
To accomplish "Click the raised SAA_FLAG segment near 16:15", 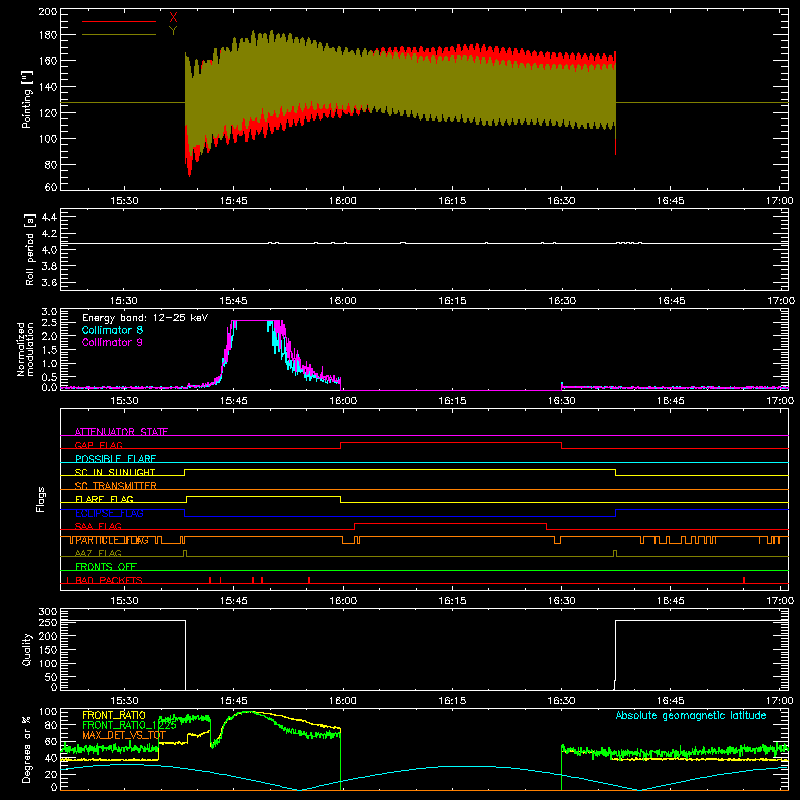I will pyautogui.click(x=451, y=523).
